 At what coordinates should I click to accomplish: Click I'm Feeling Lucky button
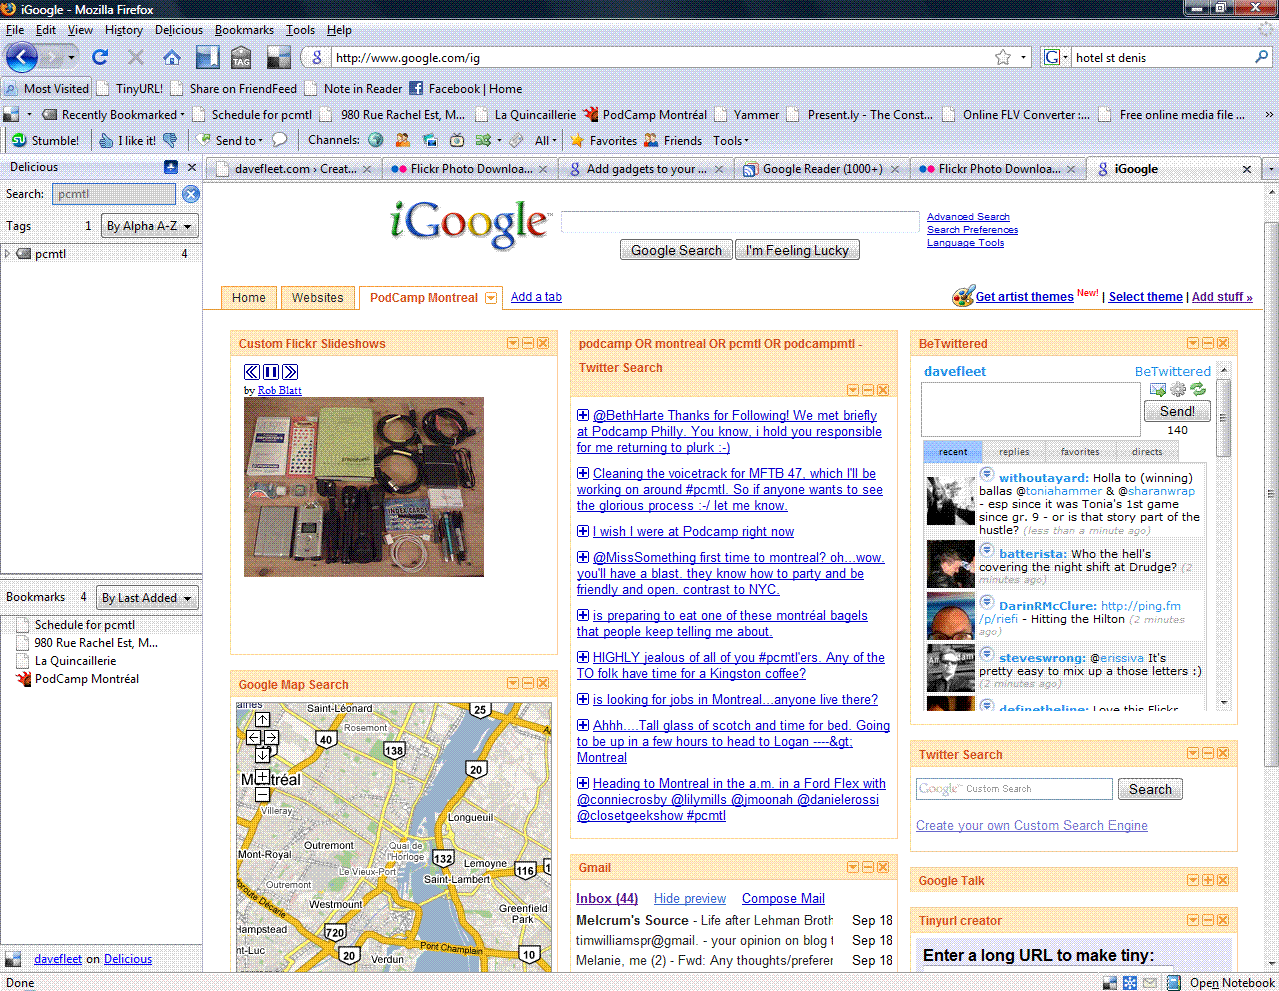point(797,250)
